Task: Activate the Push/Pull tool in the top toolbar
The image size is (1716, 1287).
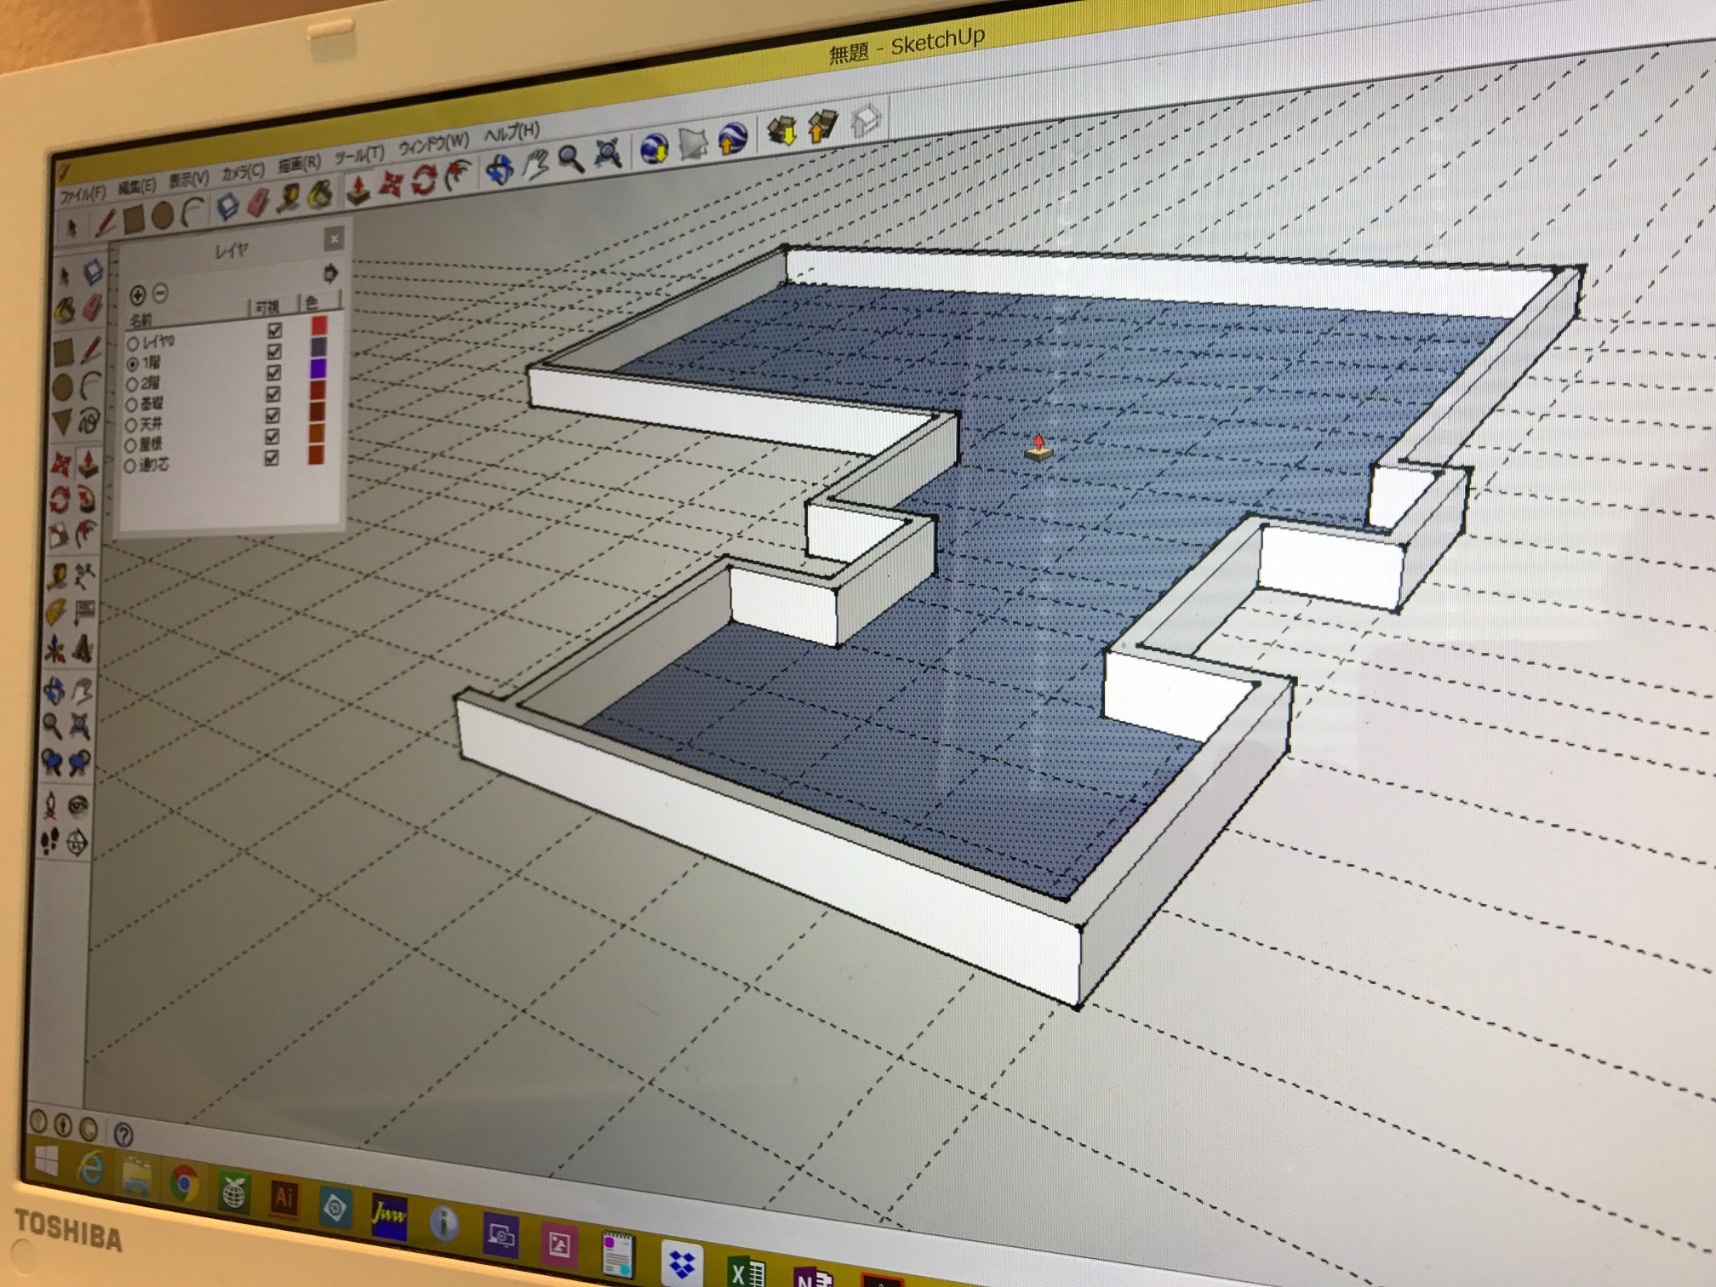Action: pyautogui.click(x=359, y=189)
